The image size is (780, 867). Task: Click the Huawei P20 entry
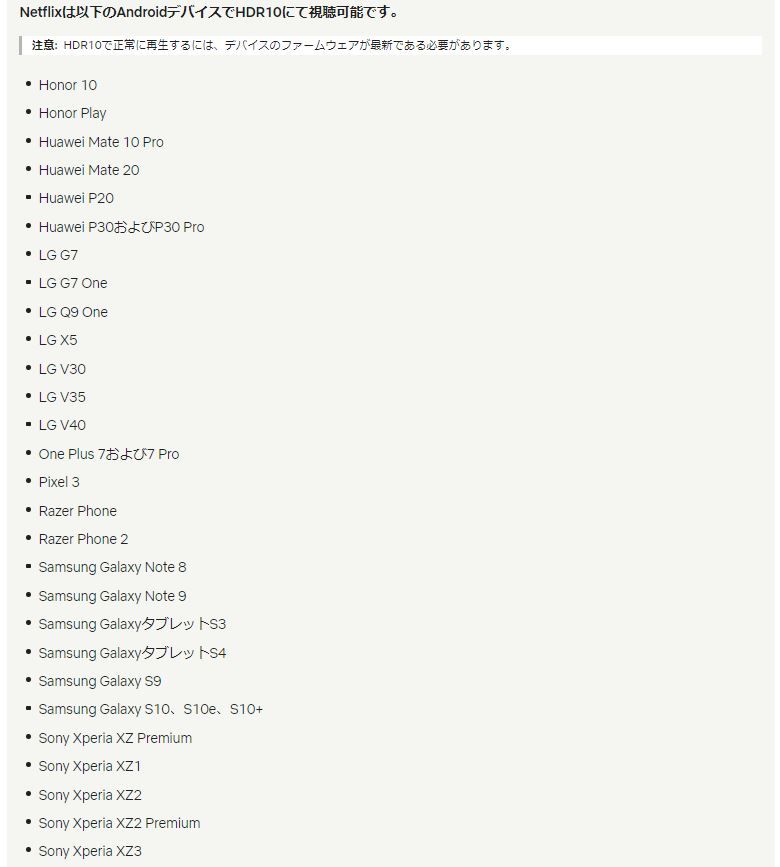pos(76,198)
